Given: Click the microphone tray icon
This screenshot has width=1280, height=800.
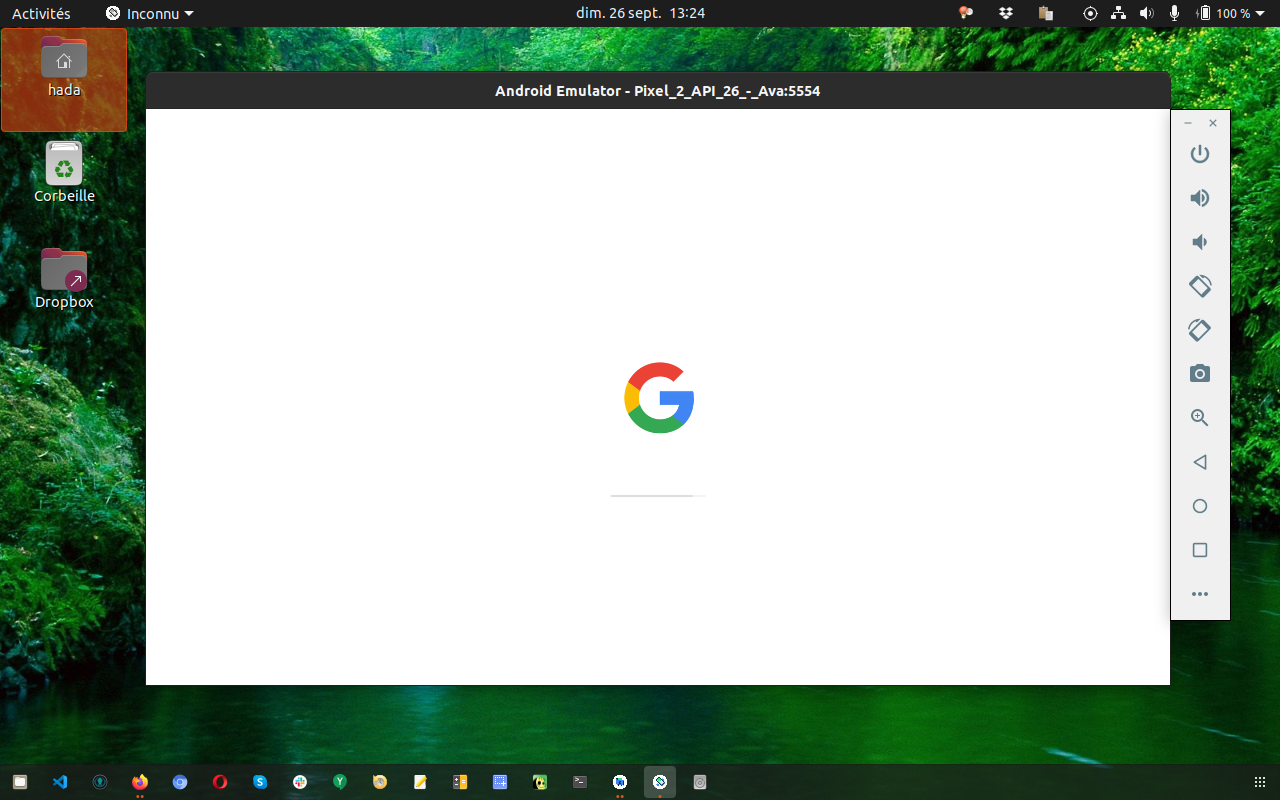Looking at the screenshot, I should (1174, 13).
